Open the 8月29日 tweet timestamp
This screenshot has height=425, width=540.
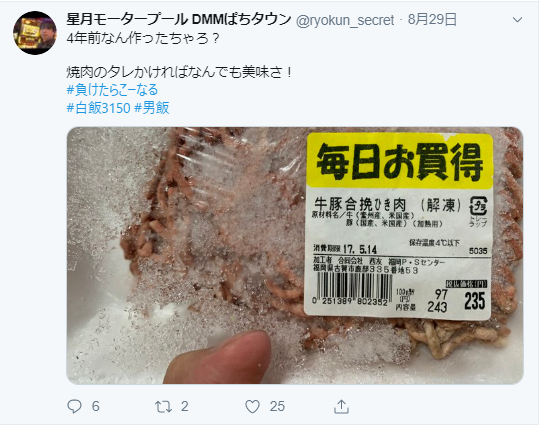[432, 20]
